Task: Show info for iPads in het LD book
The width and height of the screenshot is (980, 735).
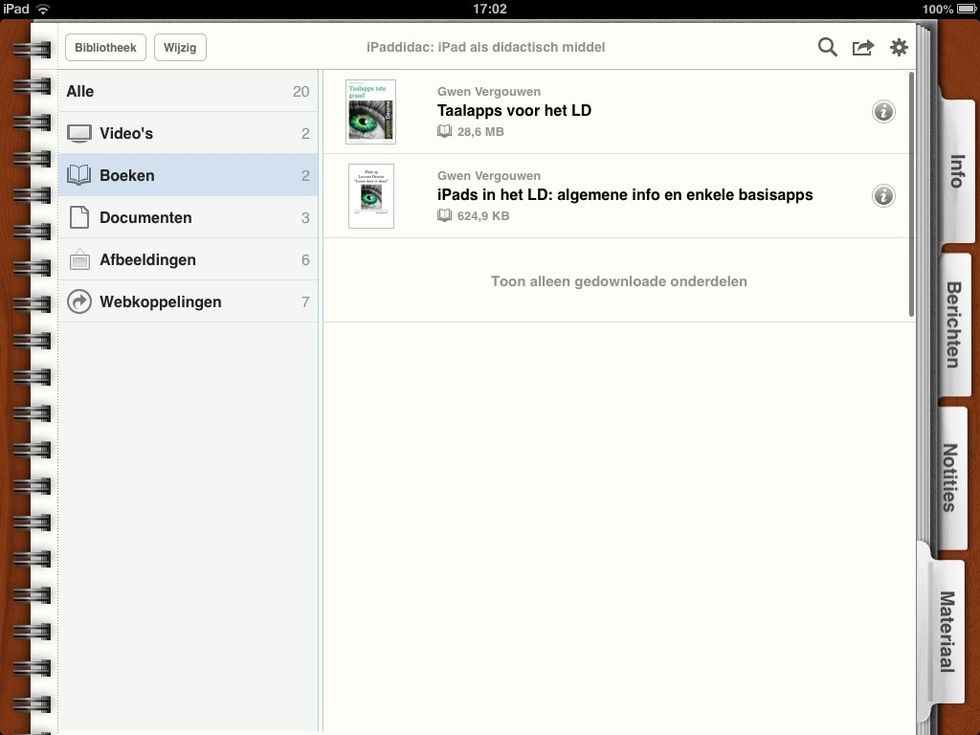Action: pyautogui.click(x=883, y=195)
